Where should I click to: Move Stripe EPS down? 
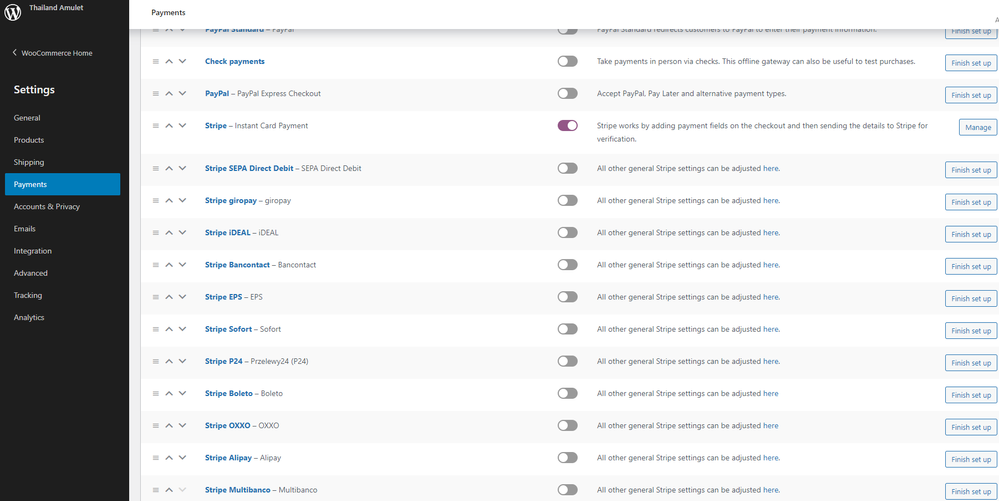(x=182, y=296)
